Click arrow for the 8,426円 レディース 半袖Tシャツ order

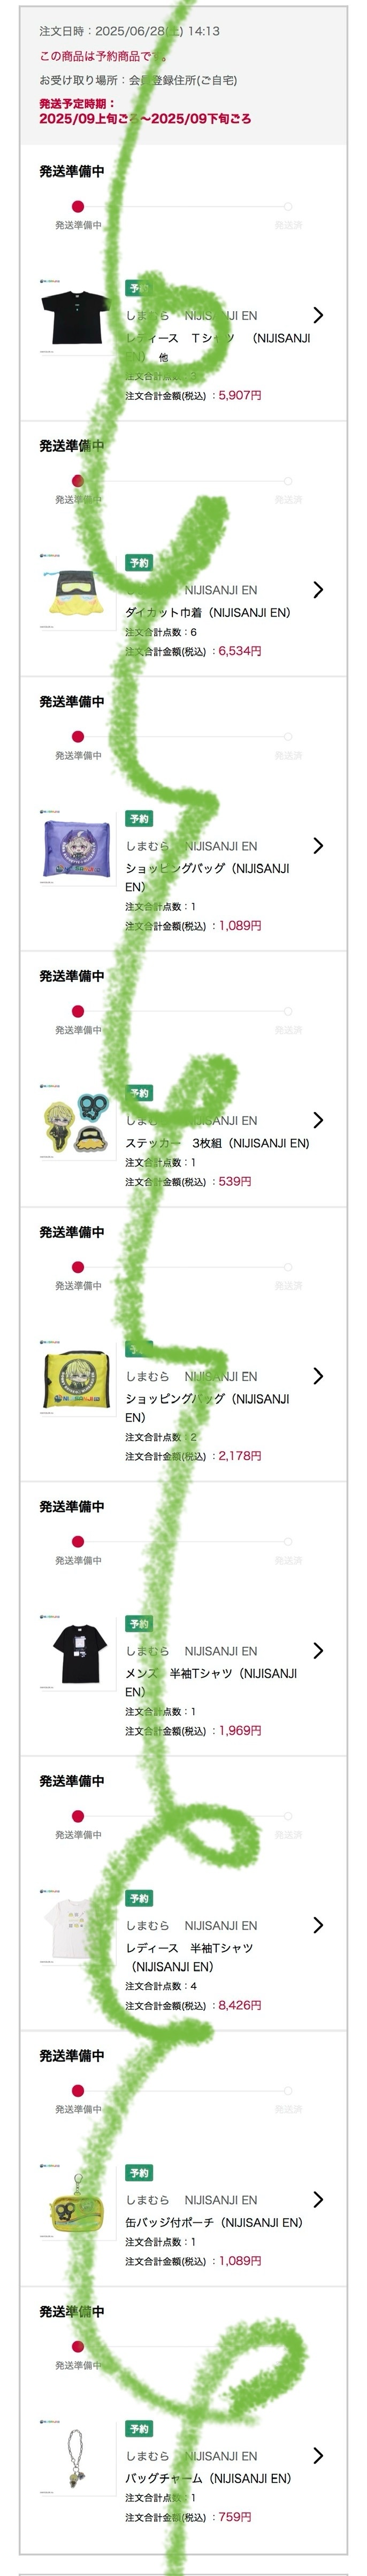click(318, 1925)
